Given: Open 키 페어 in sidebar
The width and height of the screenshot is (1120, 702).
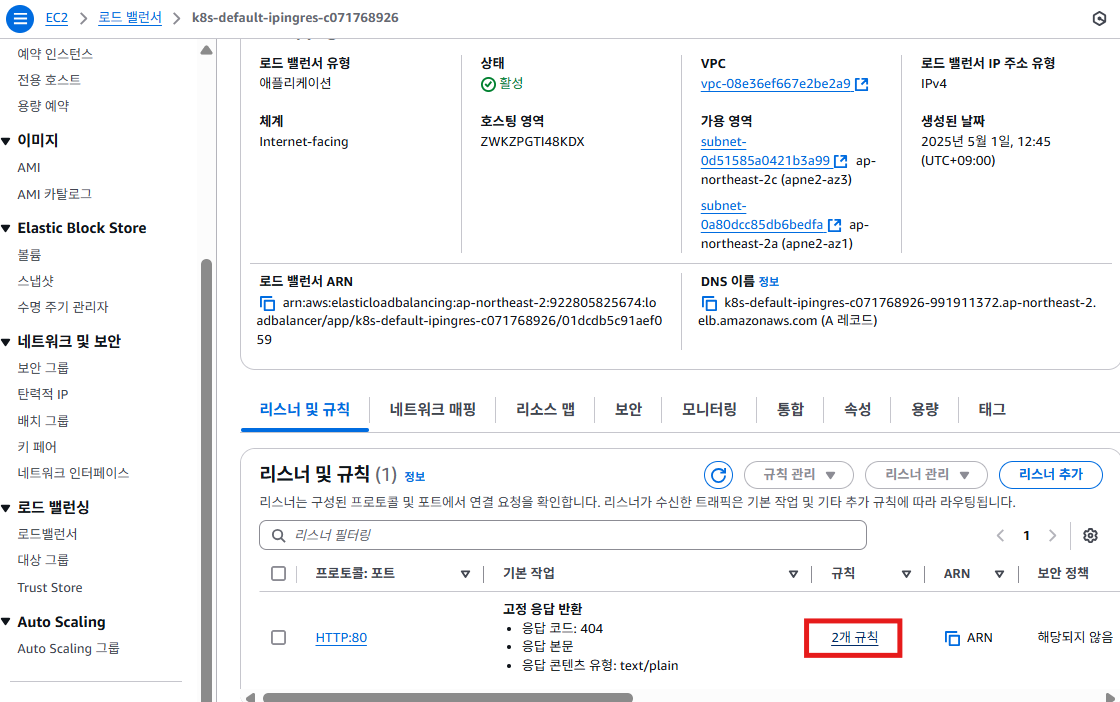Looking at the screenshot, I should [36, 447].
